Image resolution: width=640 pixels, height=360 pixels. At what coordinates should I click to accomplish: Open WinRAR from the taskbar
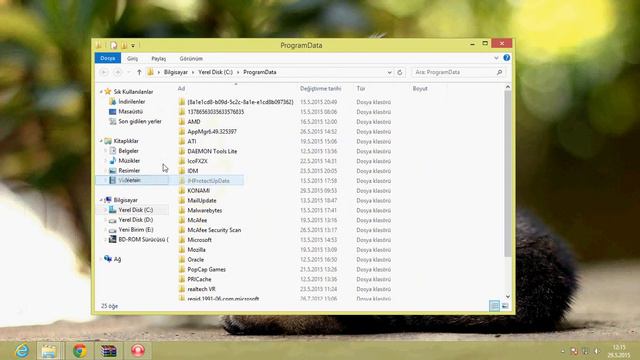[x=109, y=351]
